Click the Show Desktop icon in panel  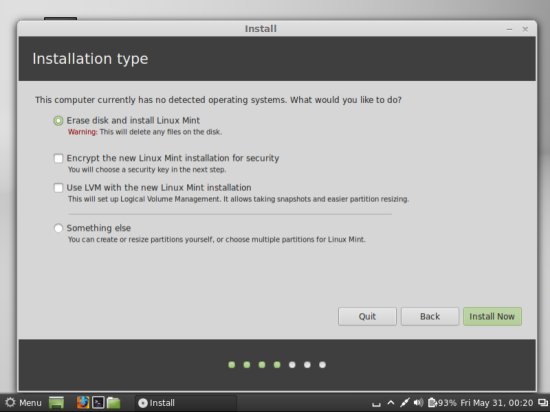pos(56,403)
